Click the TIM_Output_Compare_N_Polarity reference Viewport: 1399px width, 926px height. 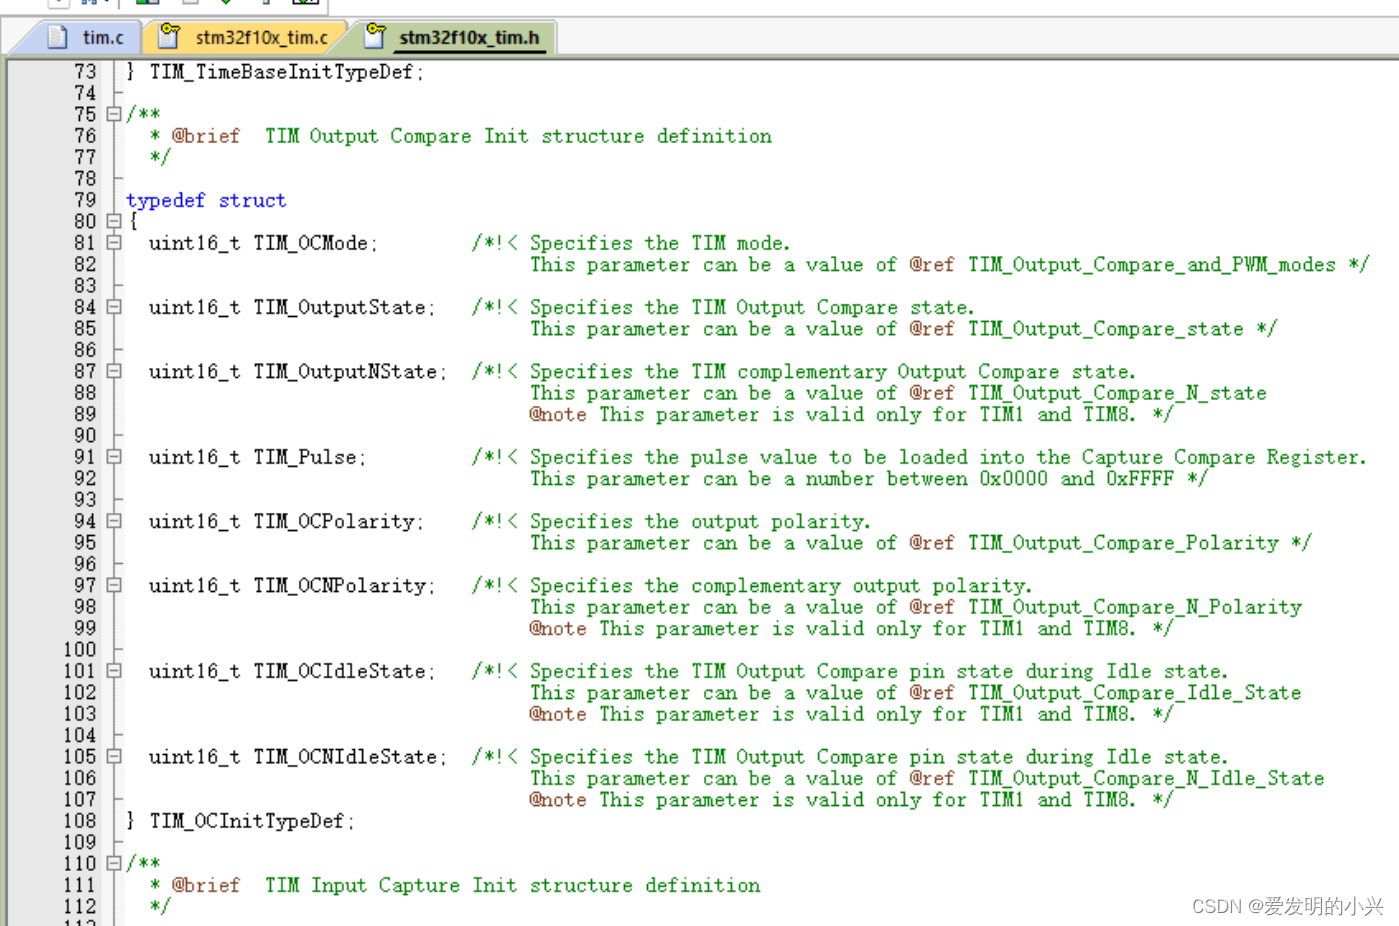[1135, 607]
